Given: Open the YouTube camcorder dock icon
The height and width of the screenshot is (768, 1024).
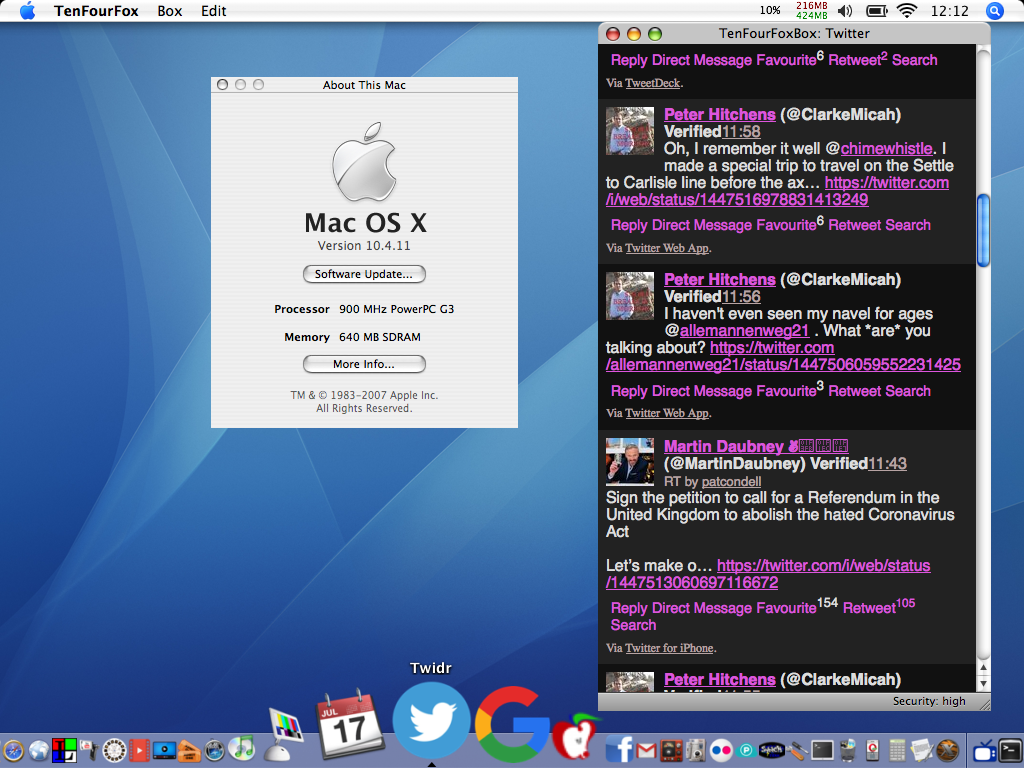Looking at the screenshot, I should (x=89, y=750).
